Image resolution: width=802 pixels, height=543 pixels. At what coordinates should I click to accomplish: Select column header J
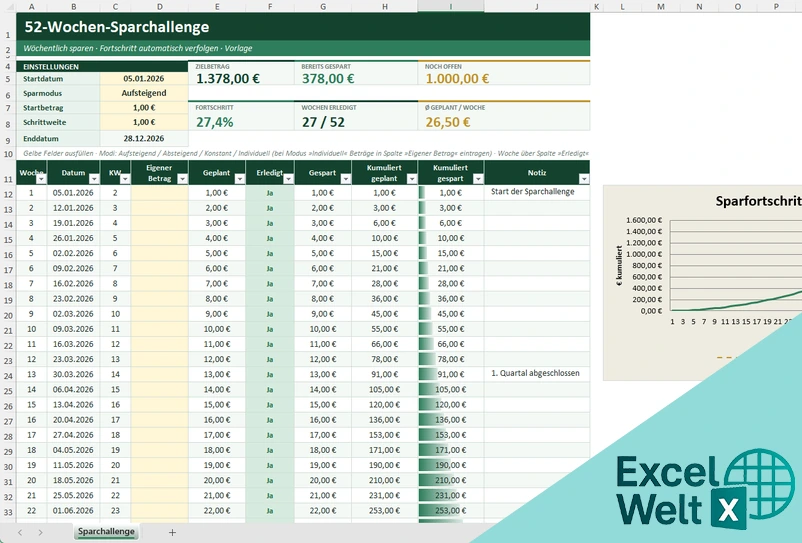[x=537, y=6]
